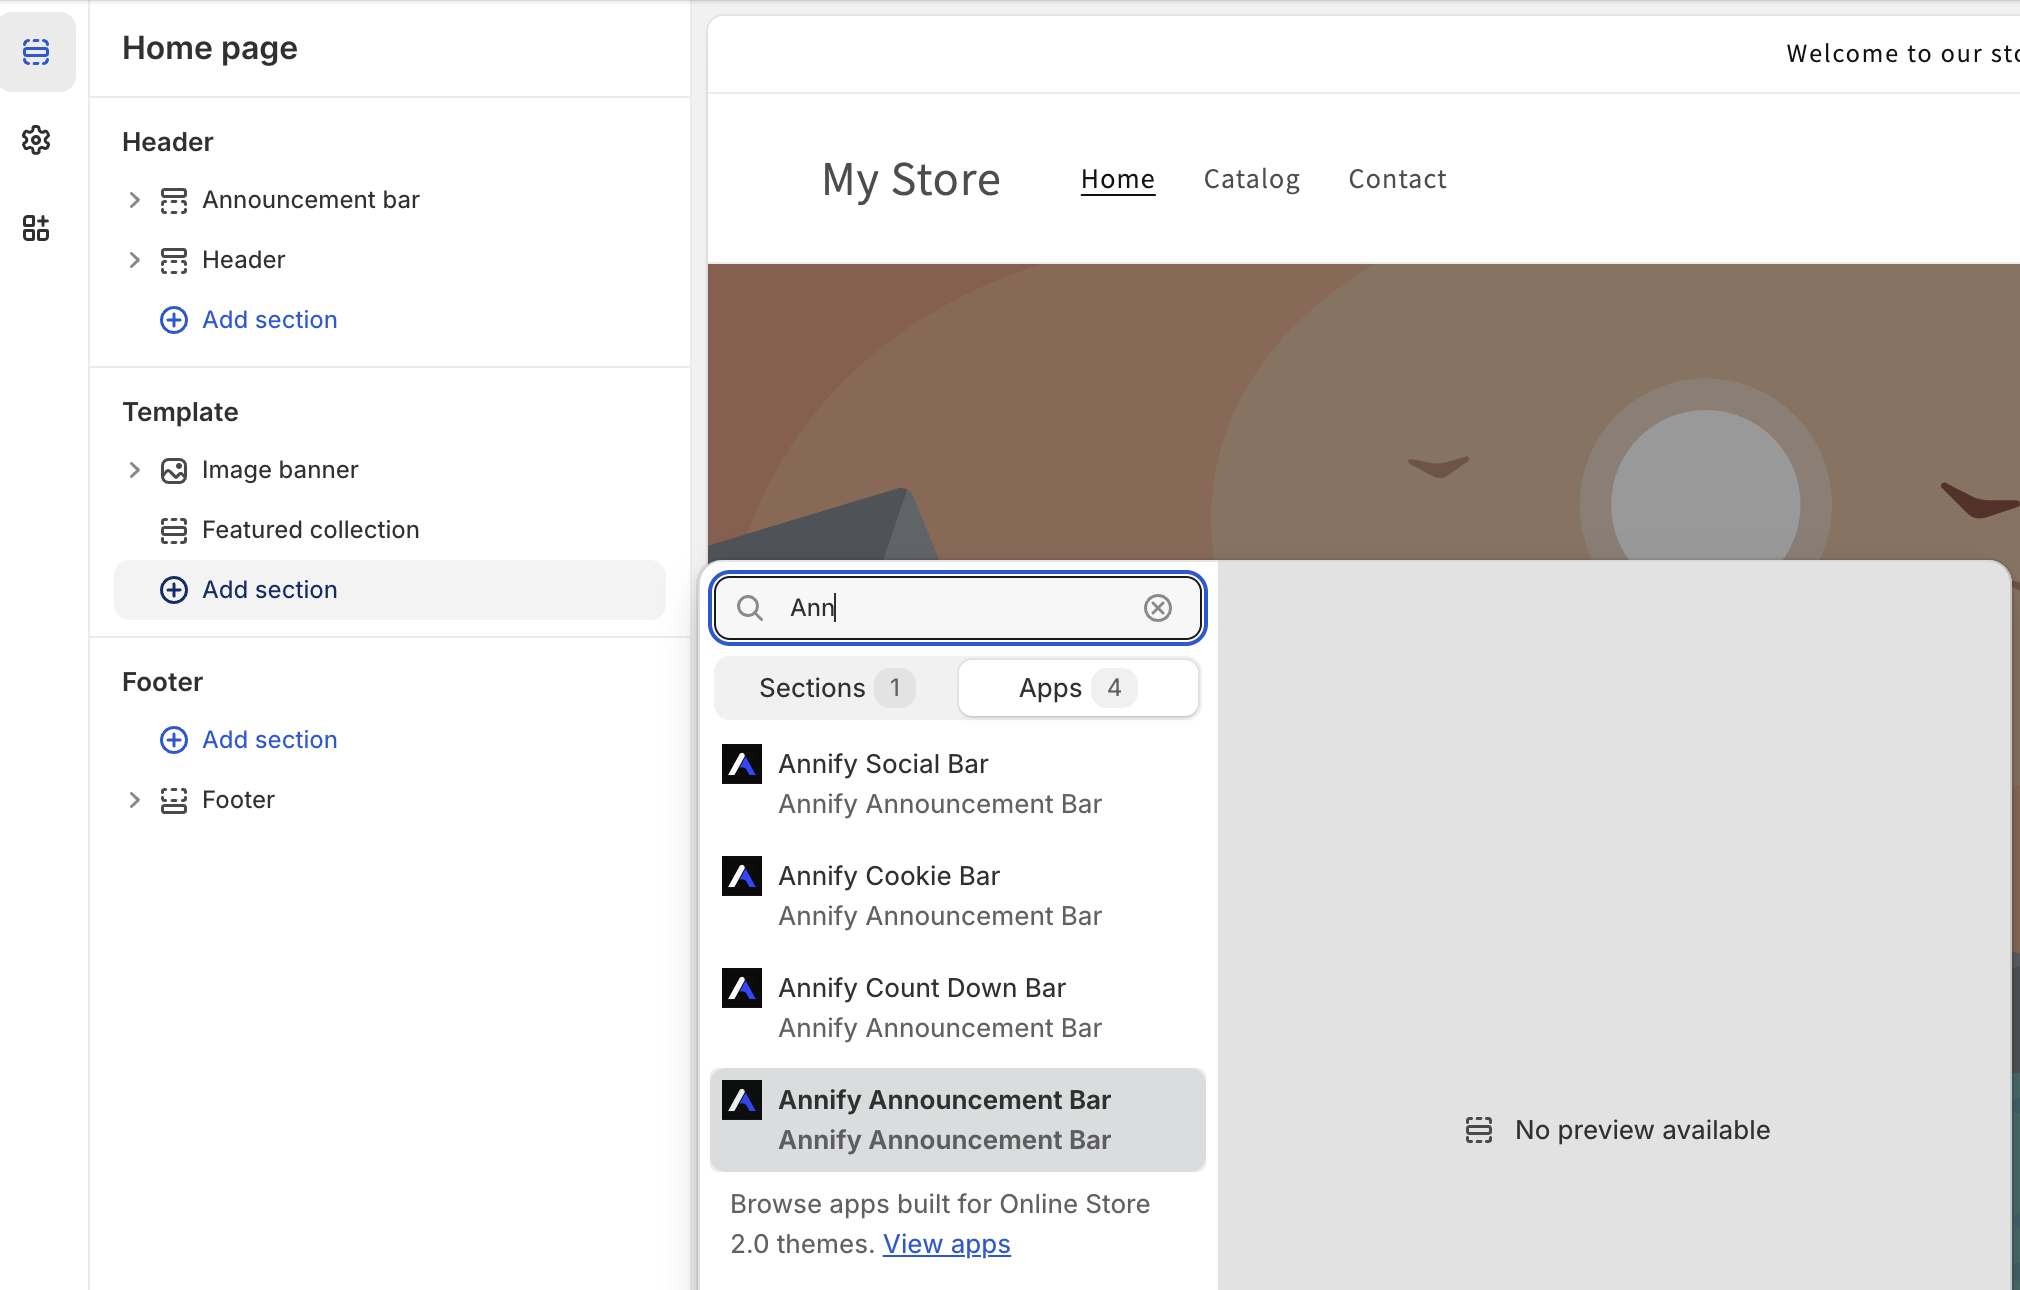Viewport: 2020px width, 1290px height.
Task: Select Annify Count Down Bar from results
Action: click(x=958, y=1008)
